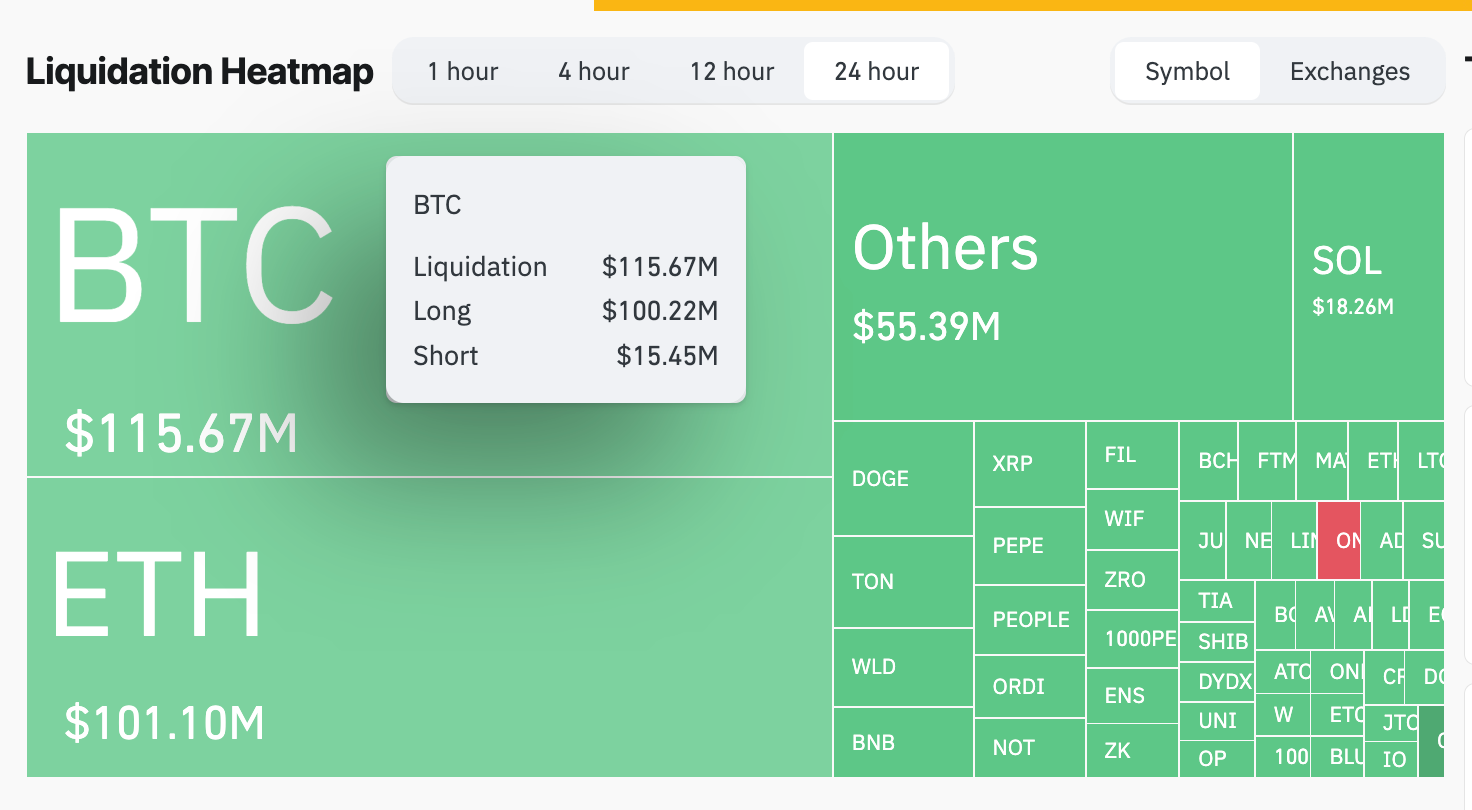1472x810 pixels.
Task: Select the 1 hour timeframe tab
Action: point(462,72)
